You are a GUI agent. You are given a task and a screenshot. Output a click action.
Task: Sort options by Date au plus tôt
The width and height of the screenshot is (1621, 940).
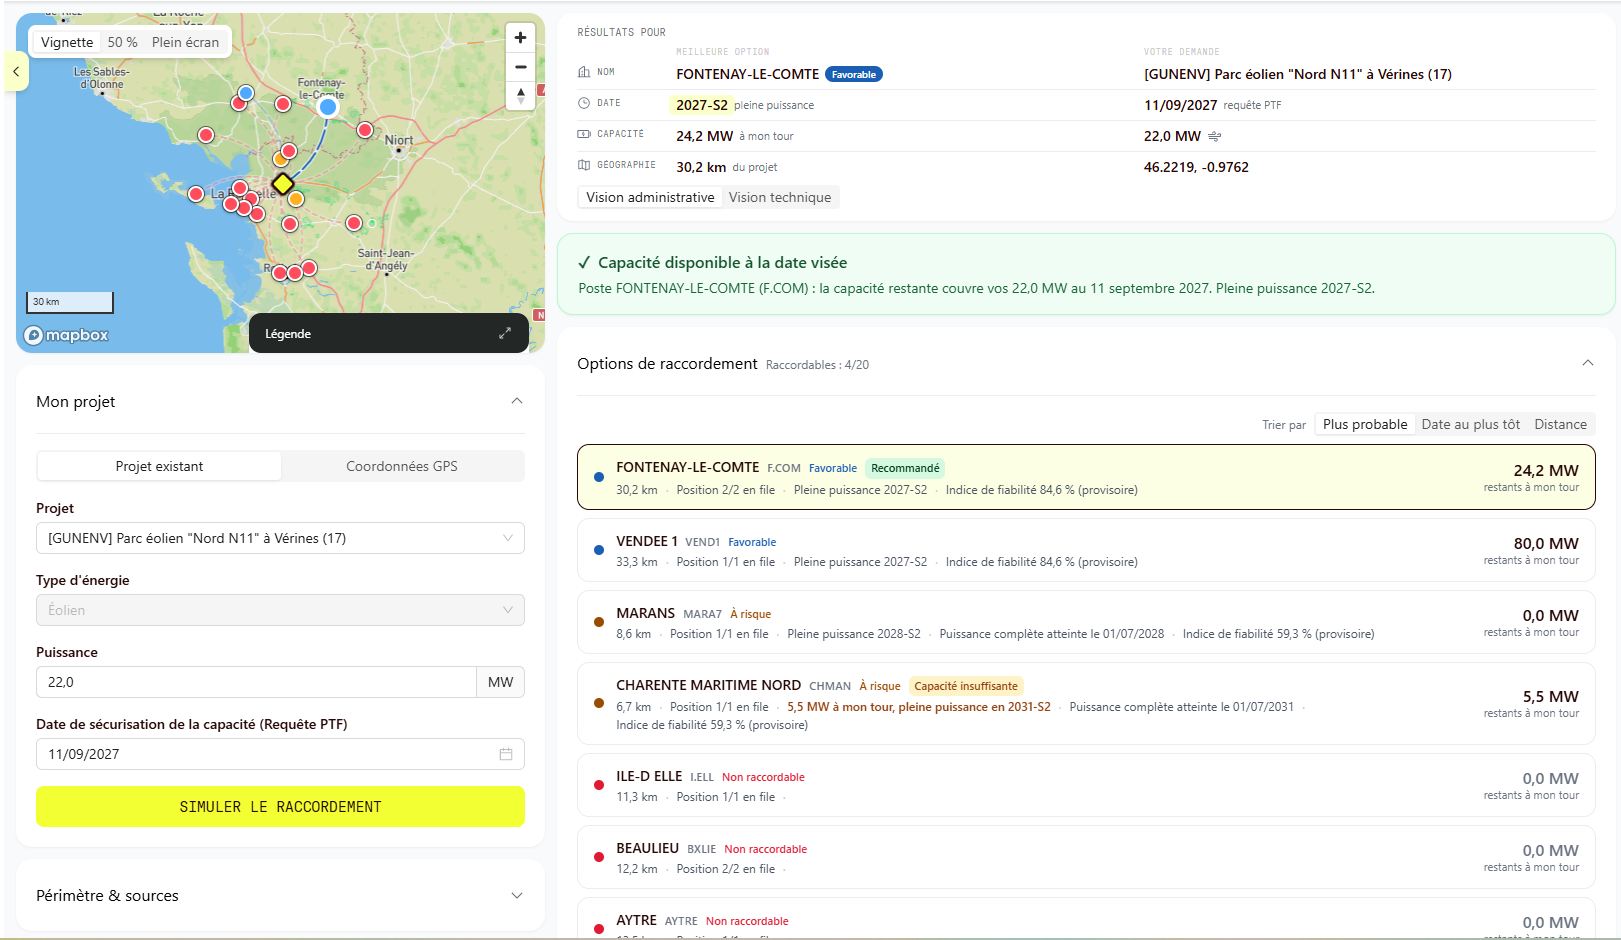1470,424
